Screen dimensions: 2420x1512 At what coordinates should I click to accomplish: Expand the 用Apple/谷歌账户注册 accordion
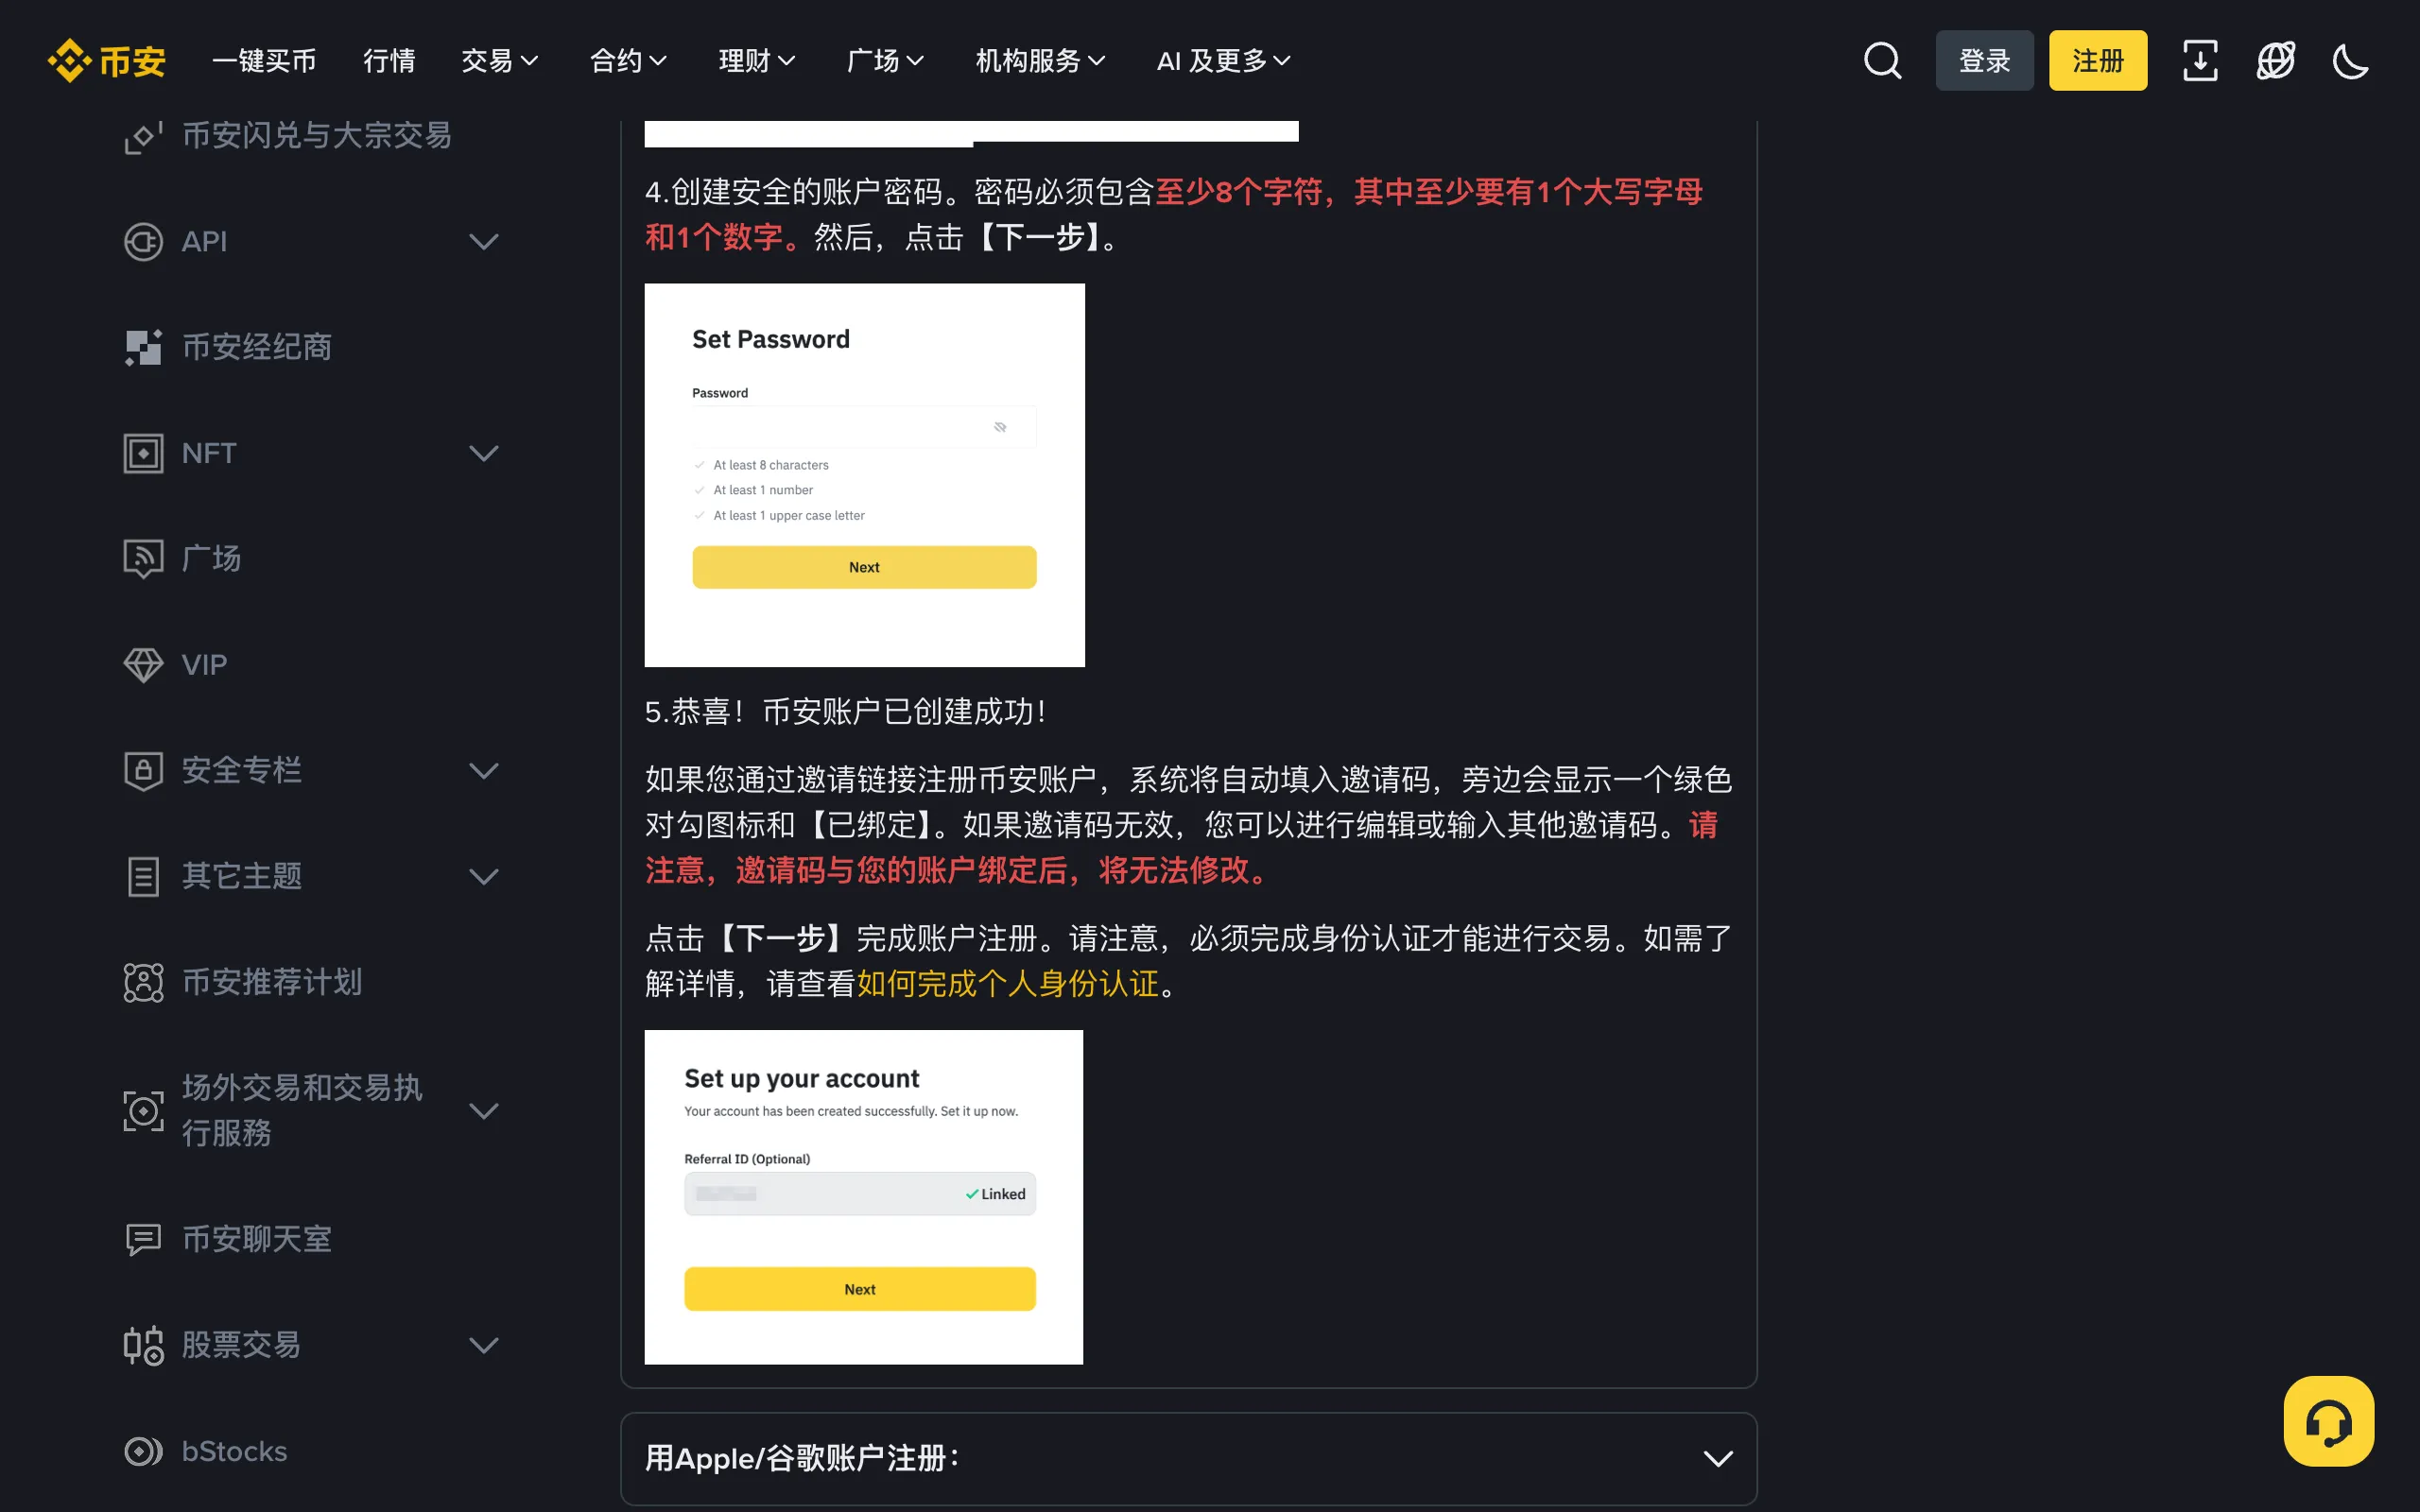coord(1188,1458)
